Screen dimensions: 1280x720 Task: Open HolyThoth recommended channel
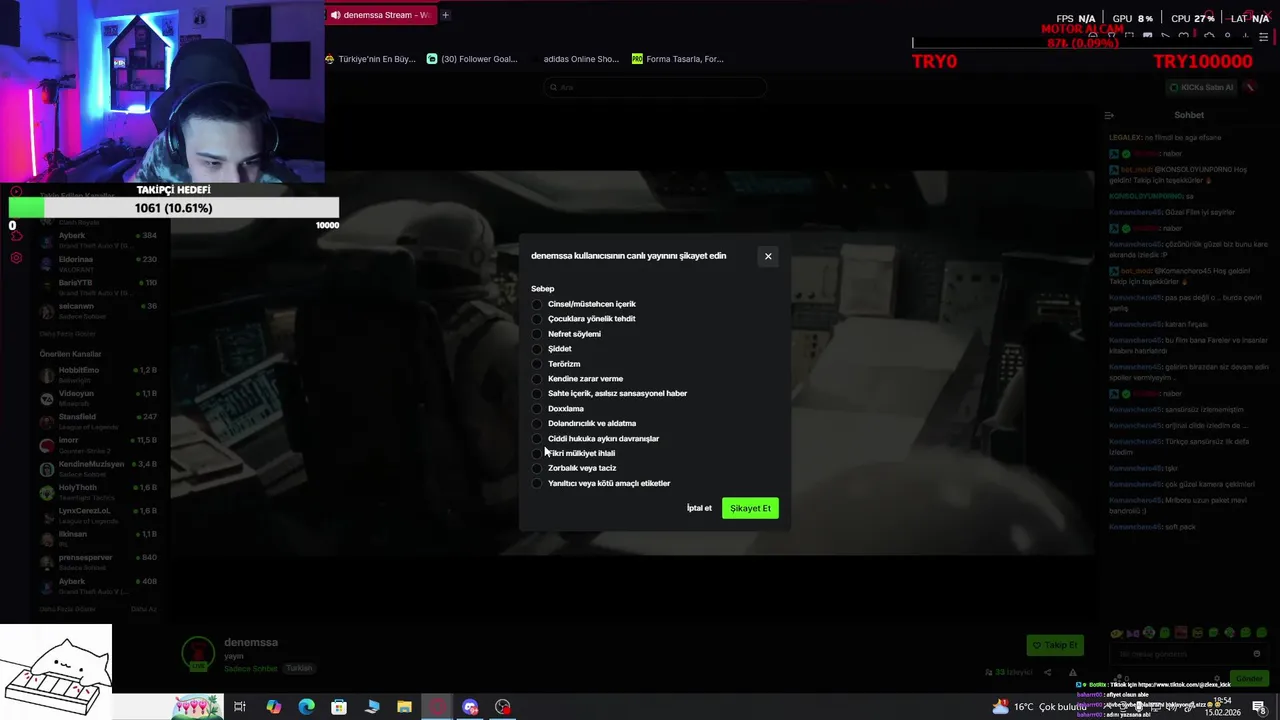[99, 492]
